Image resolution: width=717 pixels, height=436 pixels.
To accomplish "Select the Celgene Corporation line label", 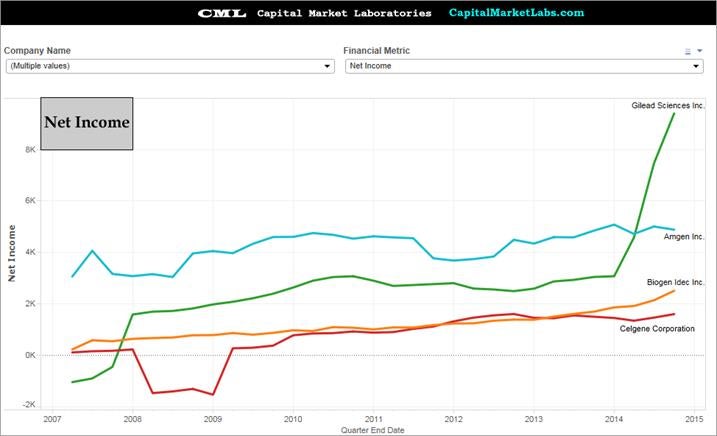I will 657,328.
